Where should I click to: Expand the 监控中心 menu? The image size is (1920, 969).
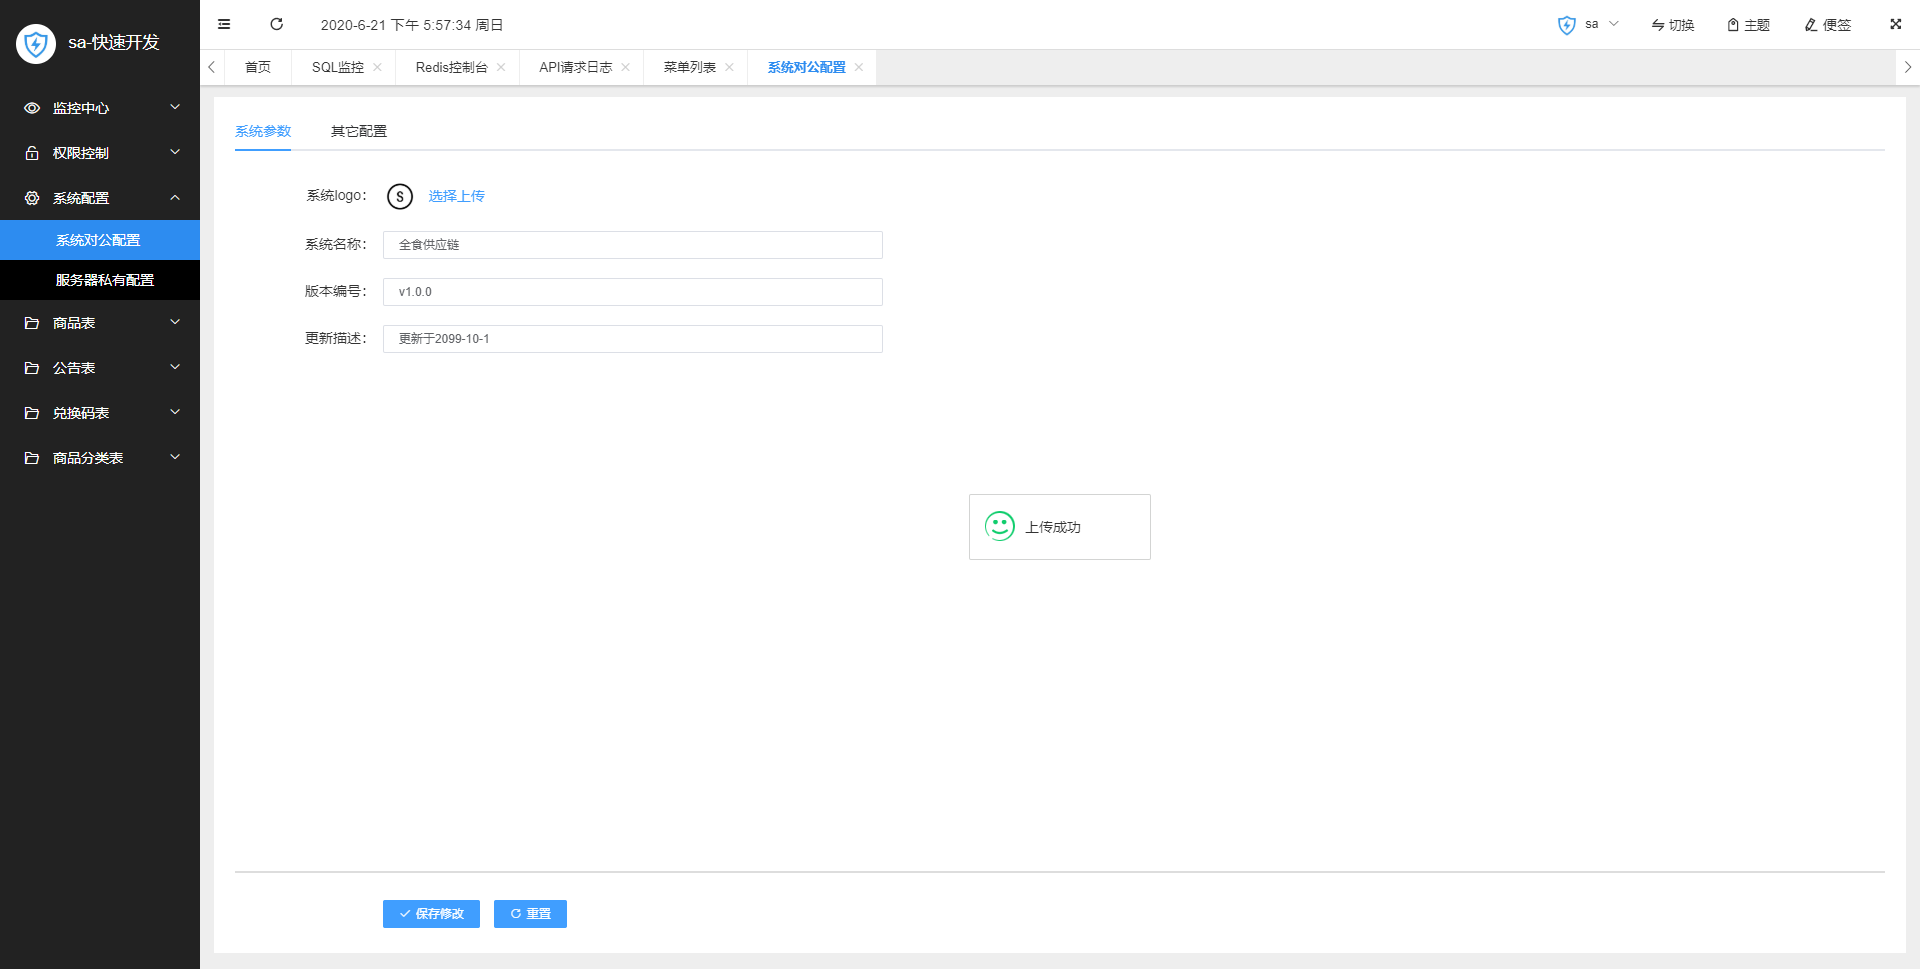(100, 108)
